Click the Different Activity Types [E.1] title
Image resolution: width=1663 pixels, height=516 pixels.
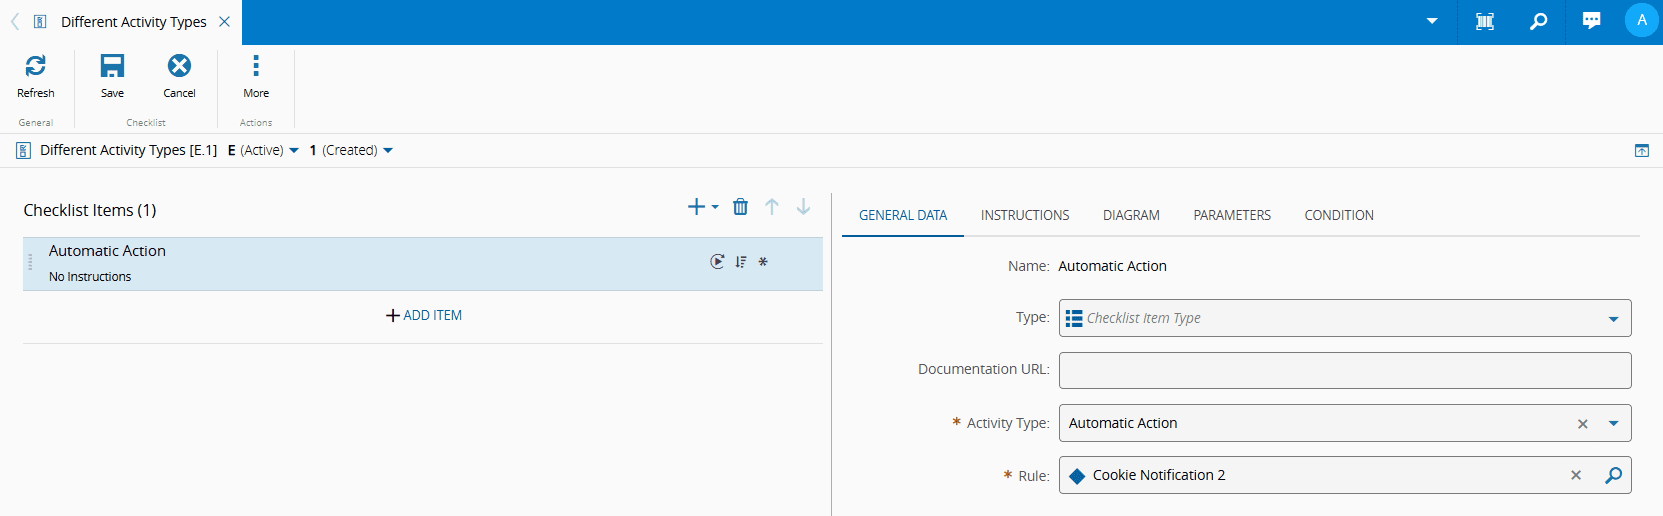[x=128, y=150]
